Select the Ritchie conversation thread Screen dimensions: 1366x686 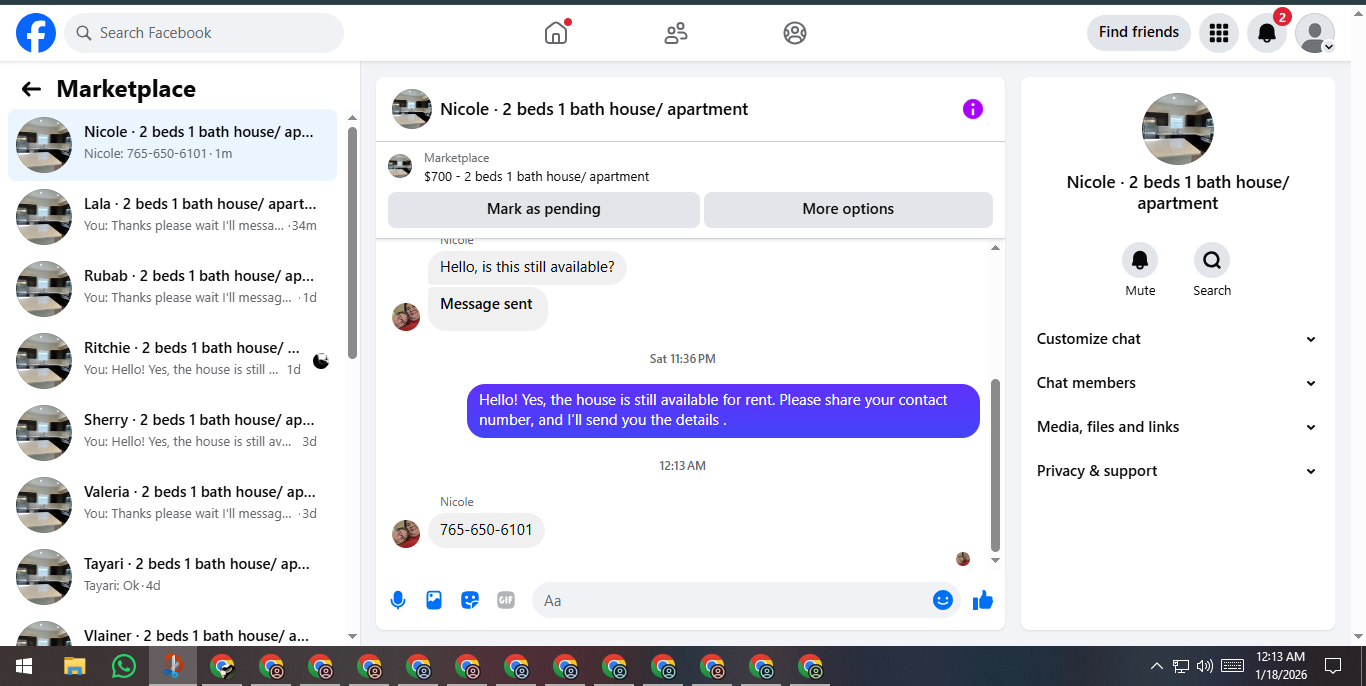(173, 361)
